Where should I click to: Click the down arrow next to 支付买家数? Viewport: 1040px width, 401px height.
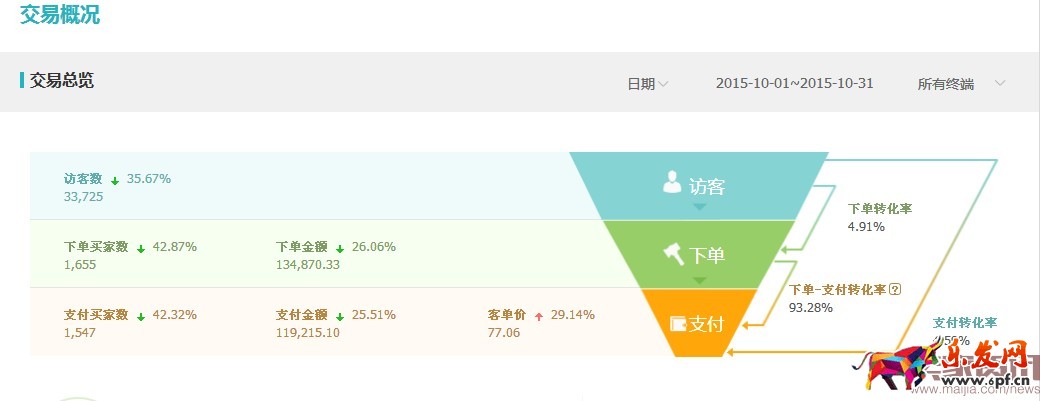141,316
